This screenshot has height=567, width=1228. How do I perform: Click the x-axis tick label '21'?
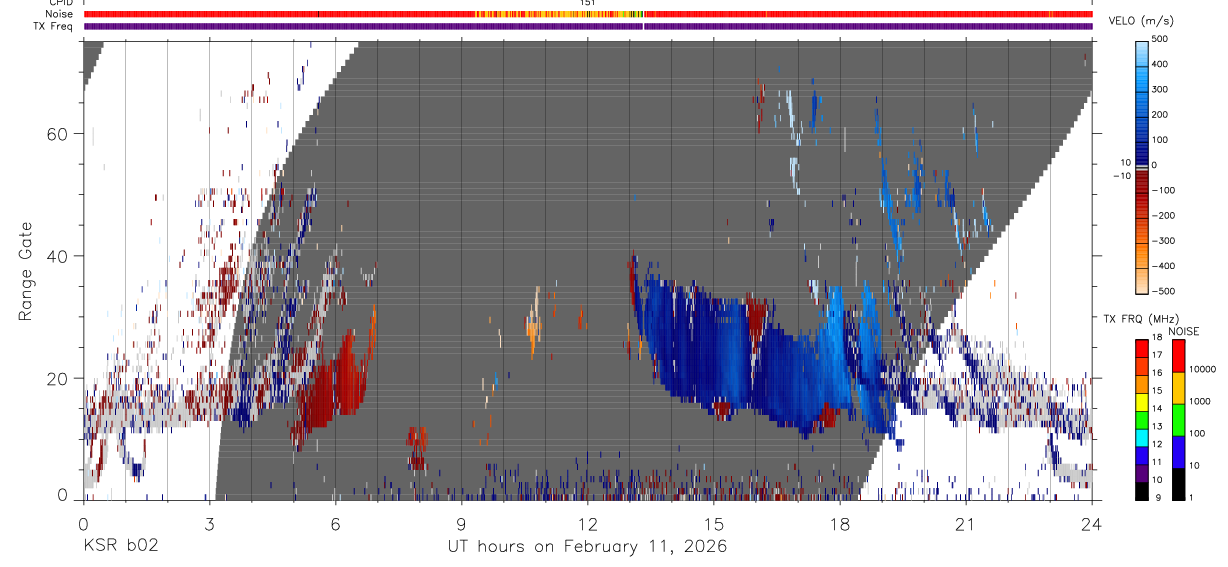pos(966,523)
